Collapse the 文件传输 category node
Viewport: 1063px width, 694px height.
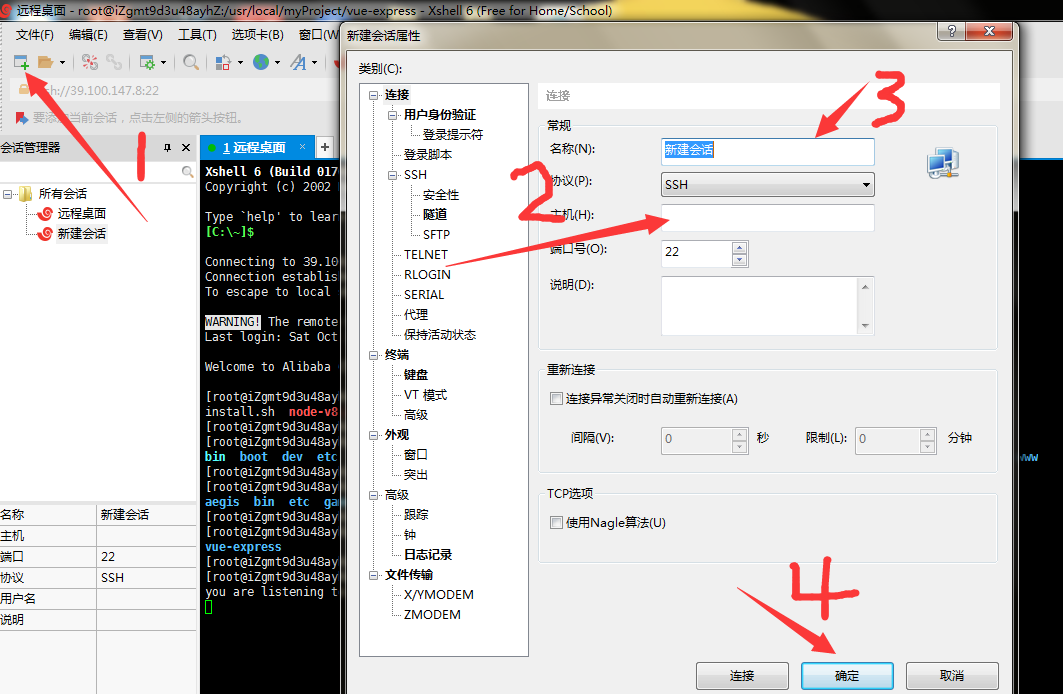374,575
